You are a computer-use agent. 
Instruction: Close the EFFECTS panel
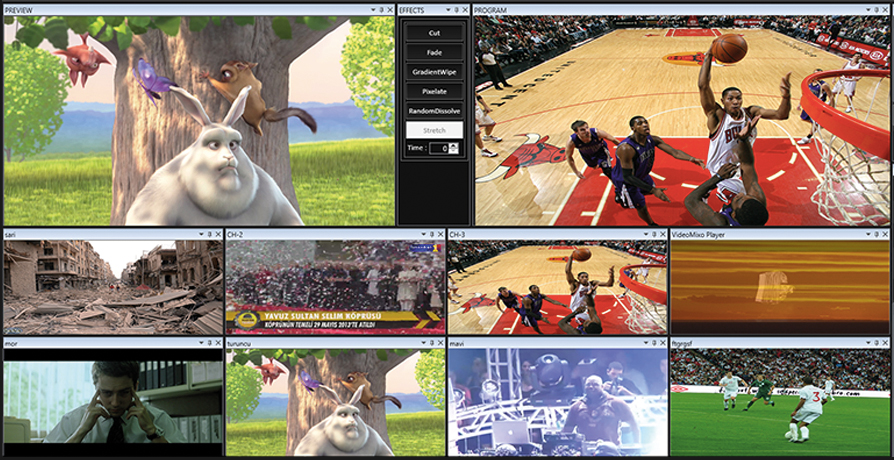465,10
